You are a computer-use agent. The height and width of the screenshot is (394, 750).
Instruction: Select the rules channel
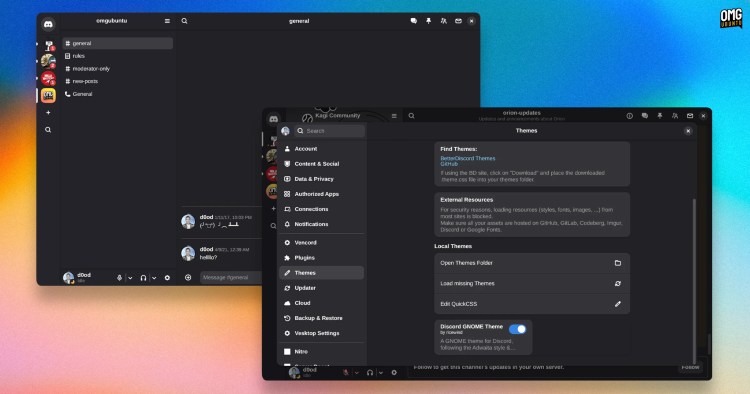(118, 56)
